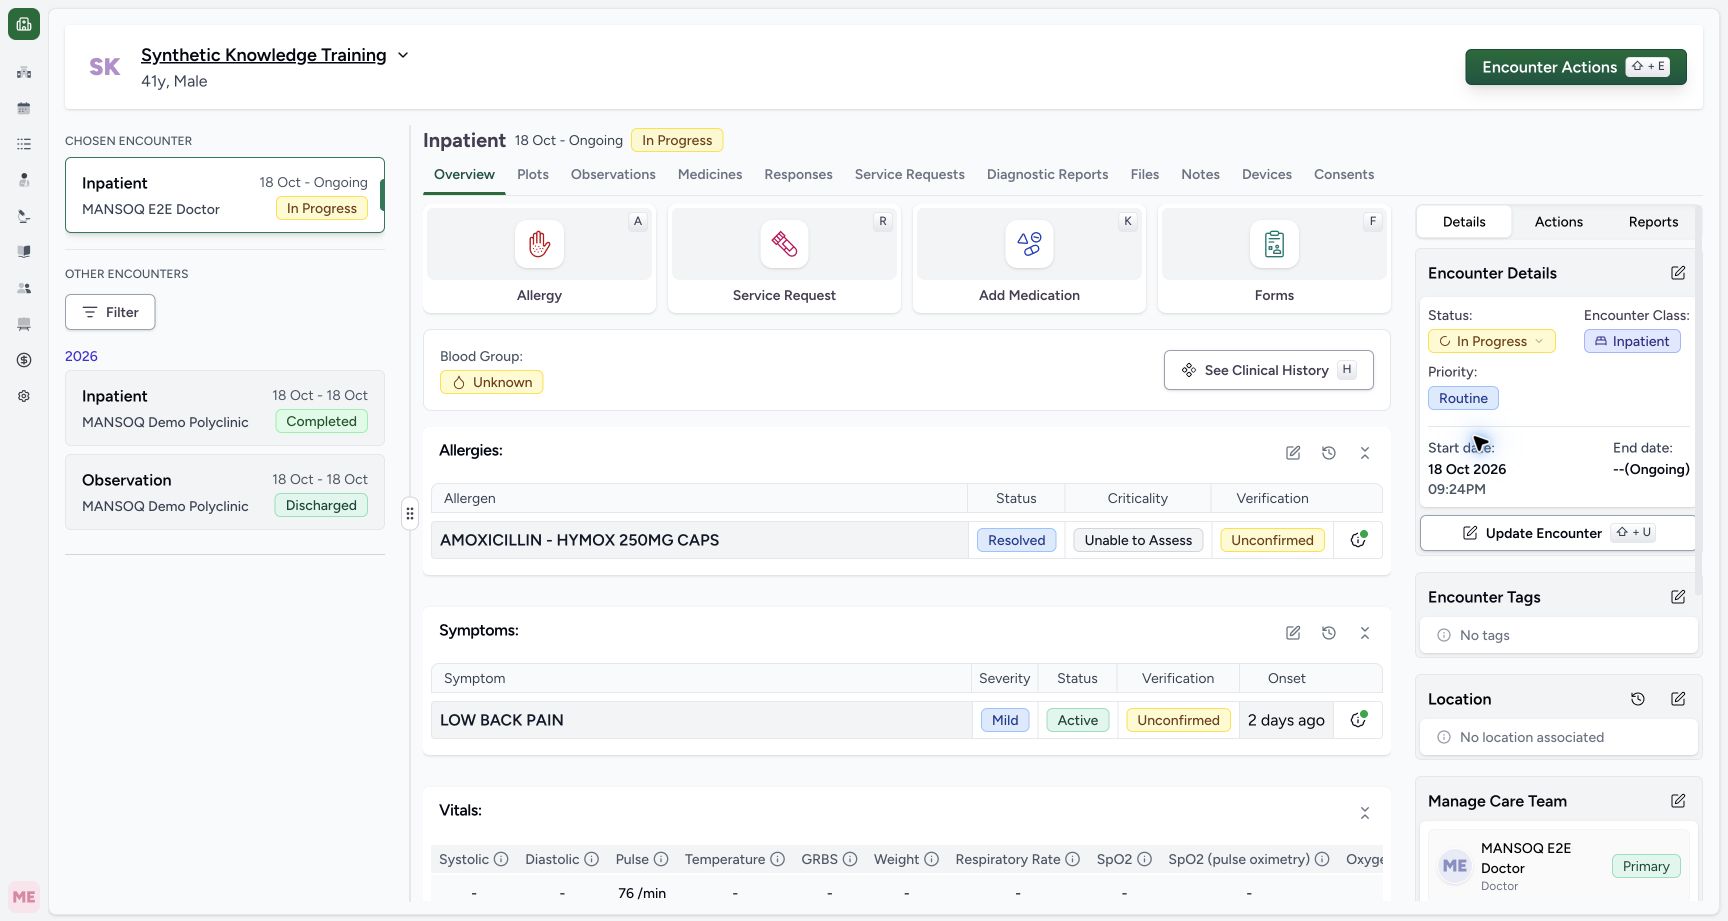Open the encounters Filter button
1728x921 pixels.
pos(110,312)
